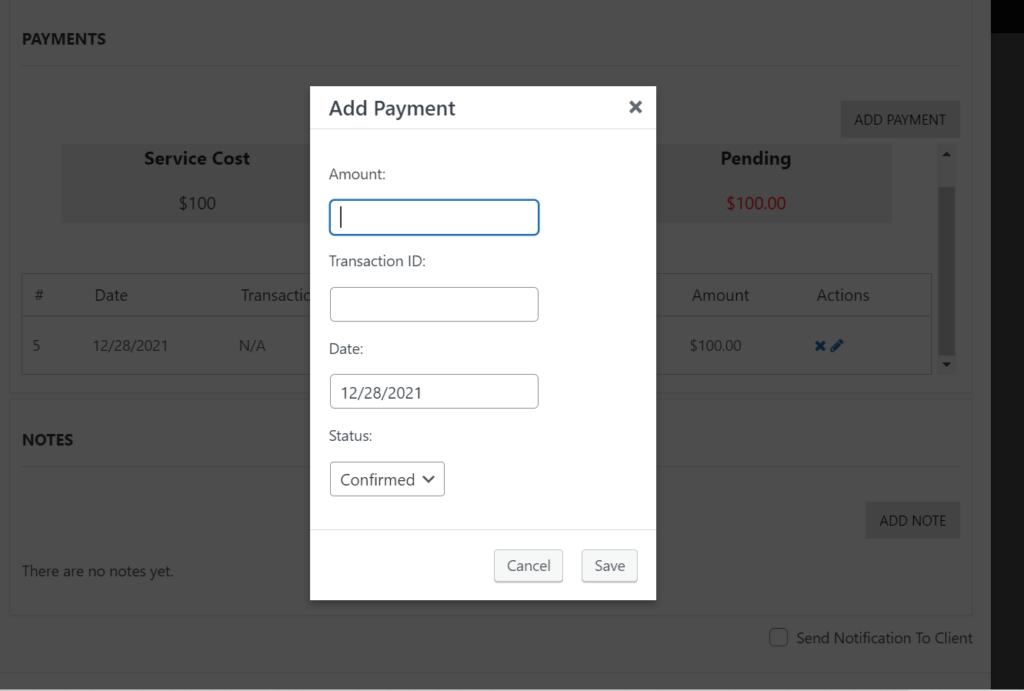Click the ADD PAYMENT button behind the dialog
The image size is (1024, 691).
pyautogui.click(x=900, y=120)
